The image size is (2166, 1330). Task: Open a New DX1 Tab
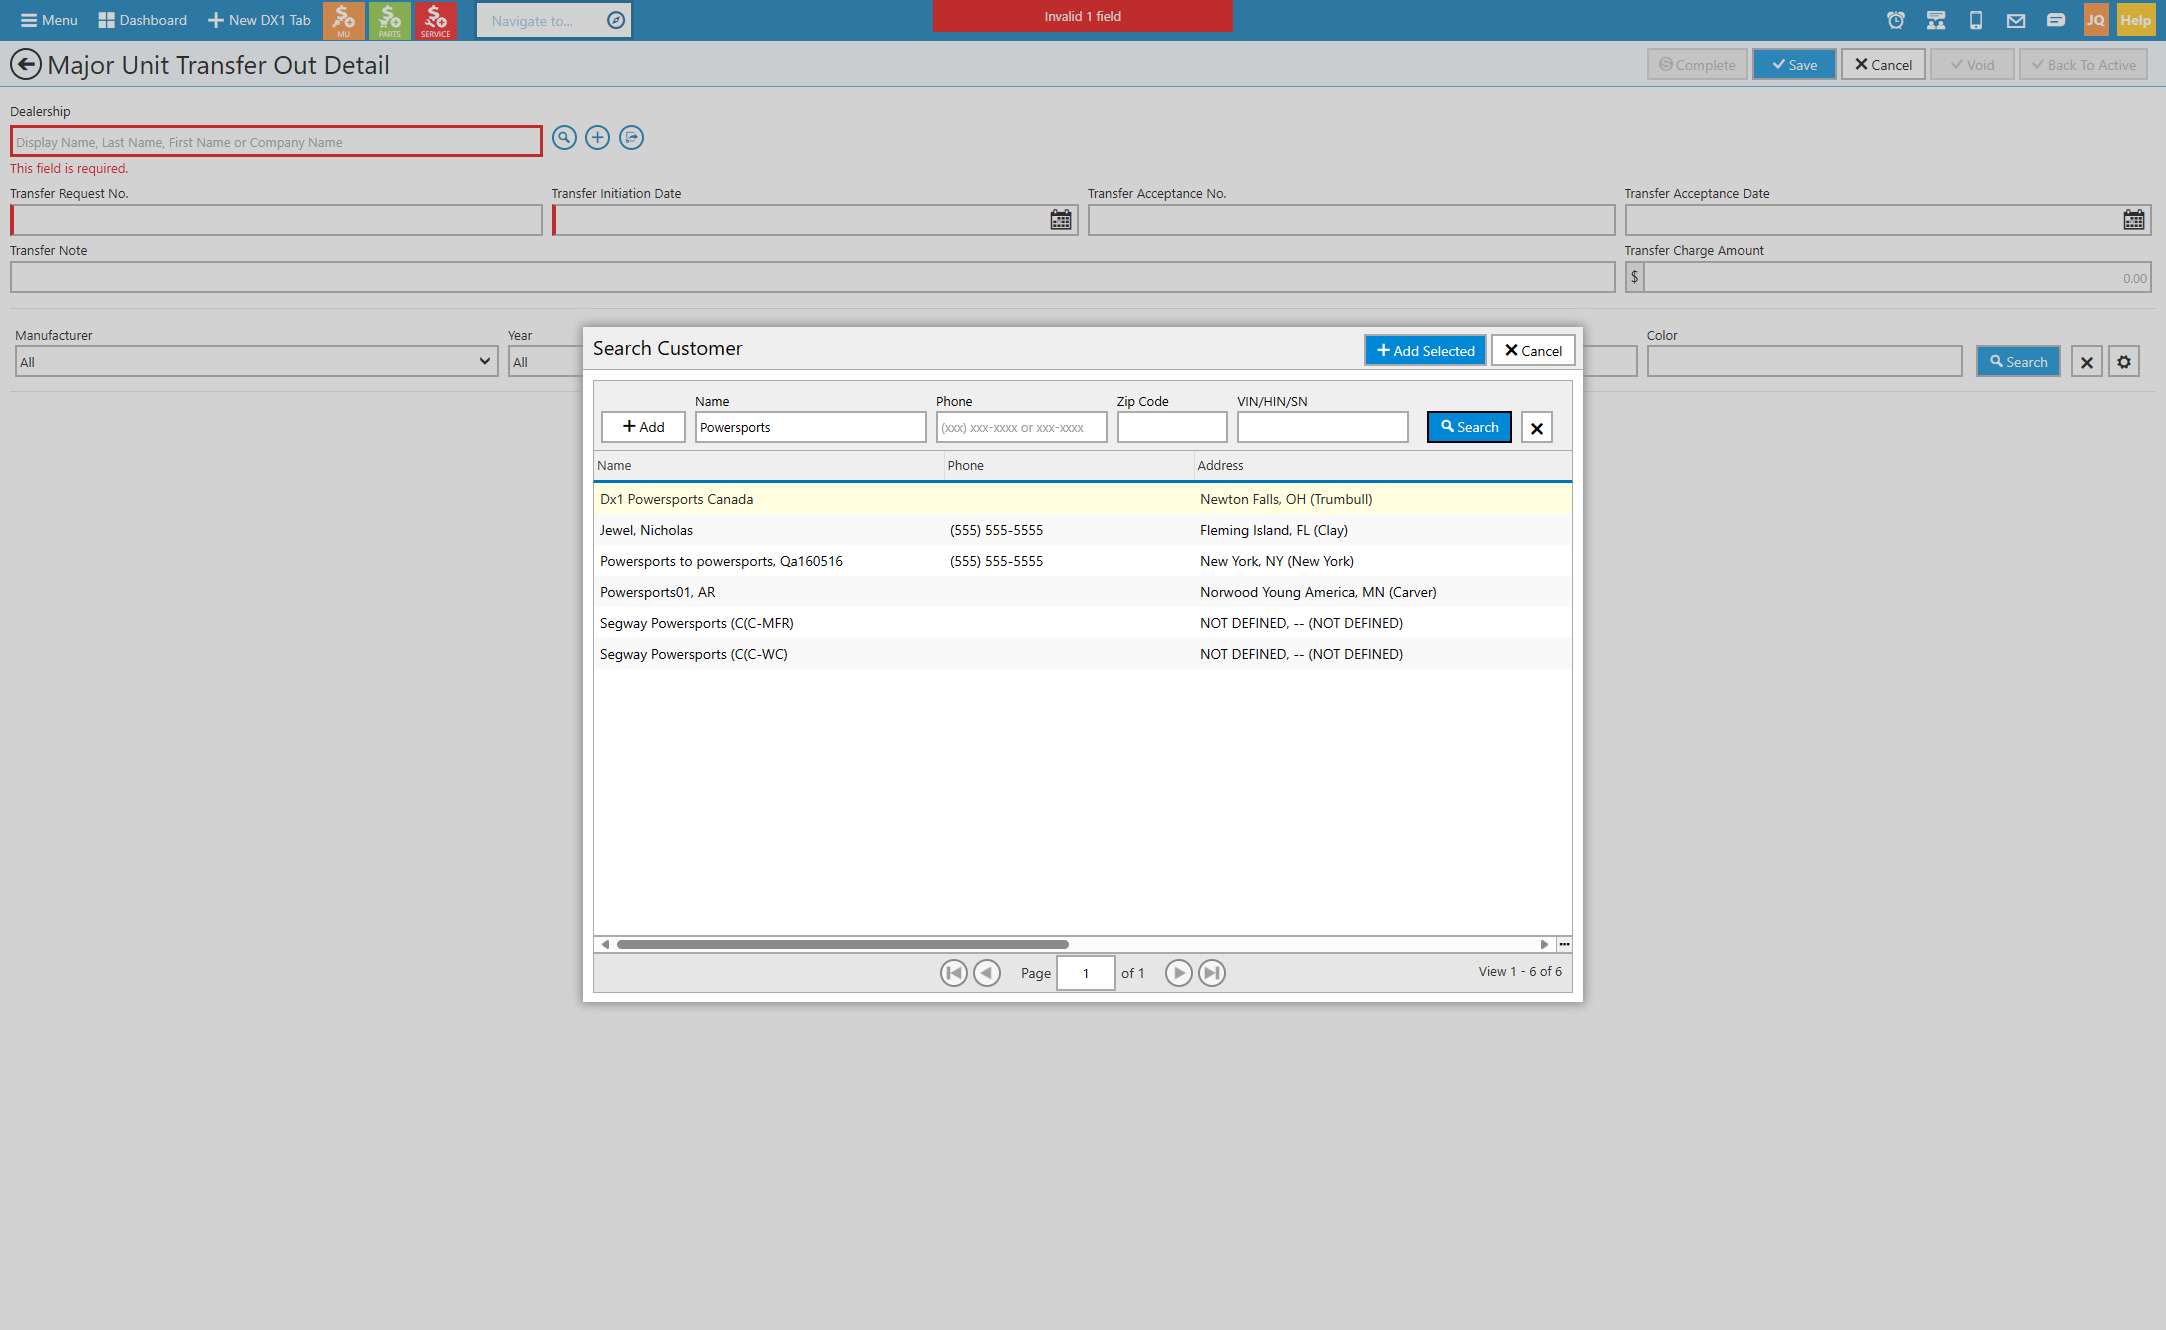[x=259, y=20]
